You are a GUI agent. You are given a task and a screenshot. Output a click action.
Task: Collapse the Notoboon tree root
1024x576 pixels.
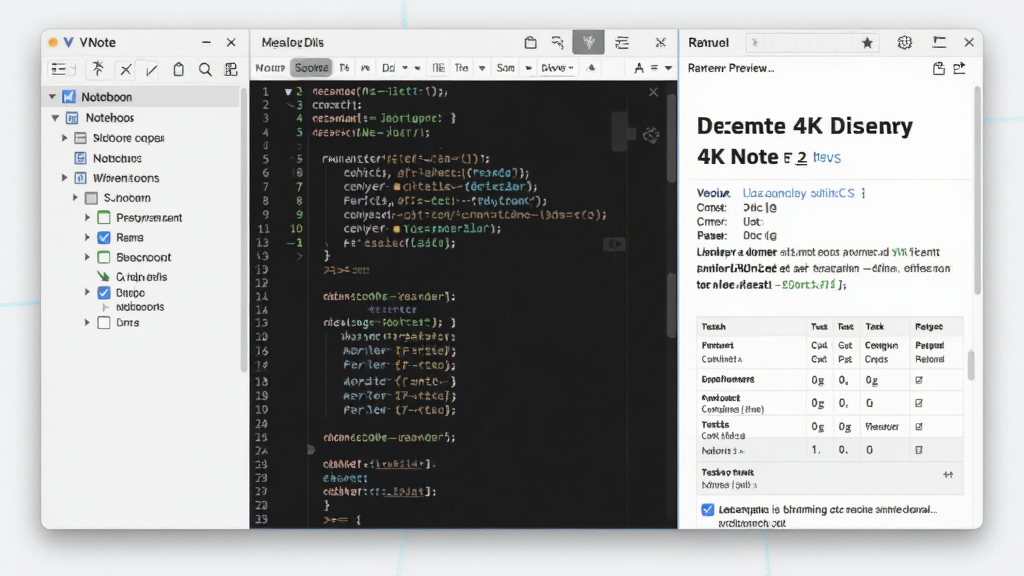(52, 97)
